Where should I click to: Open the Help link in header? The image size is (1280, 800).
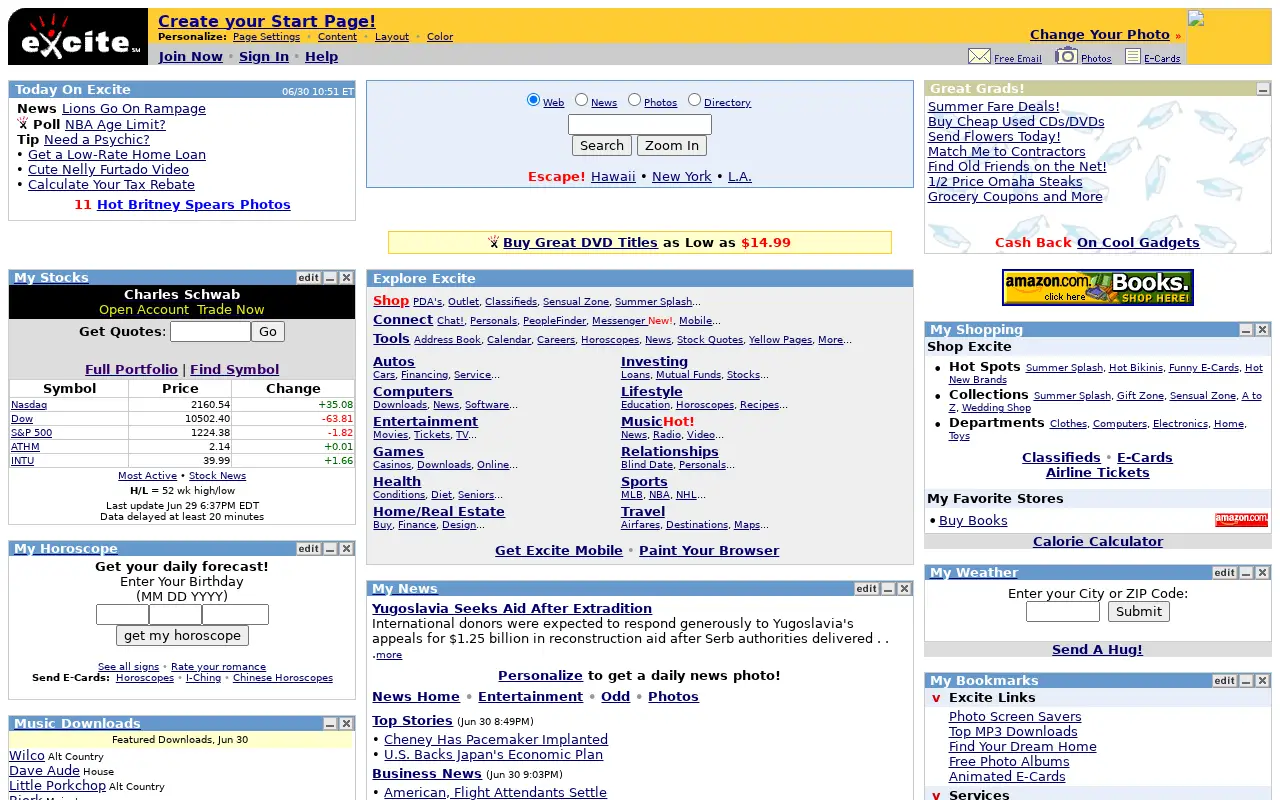coord(321,57)
